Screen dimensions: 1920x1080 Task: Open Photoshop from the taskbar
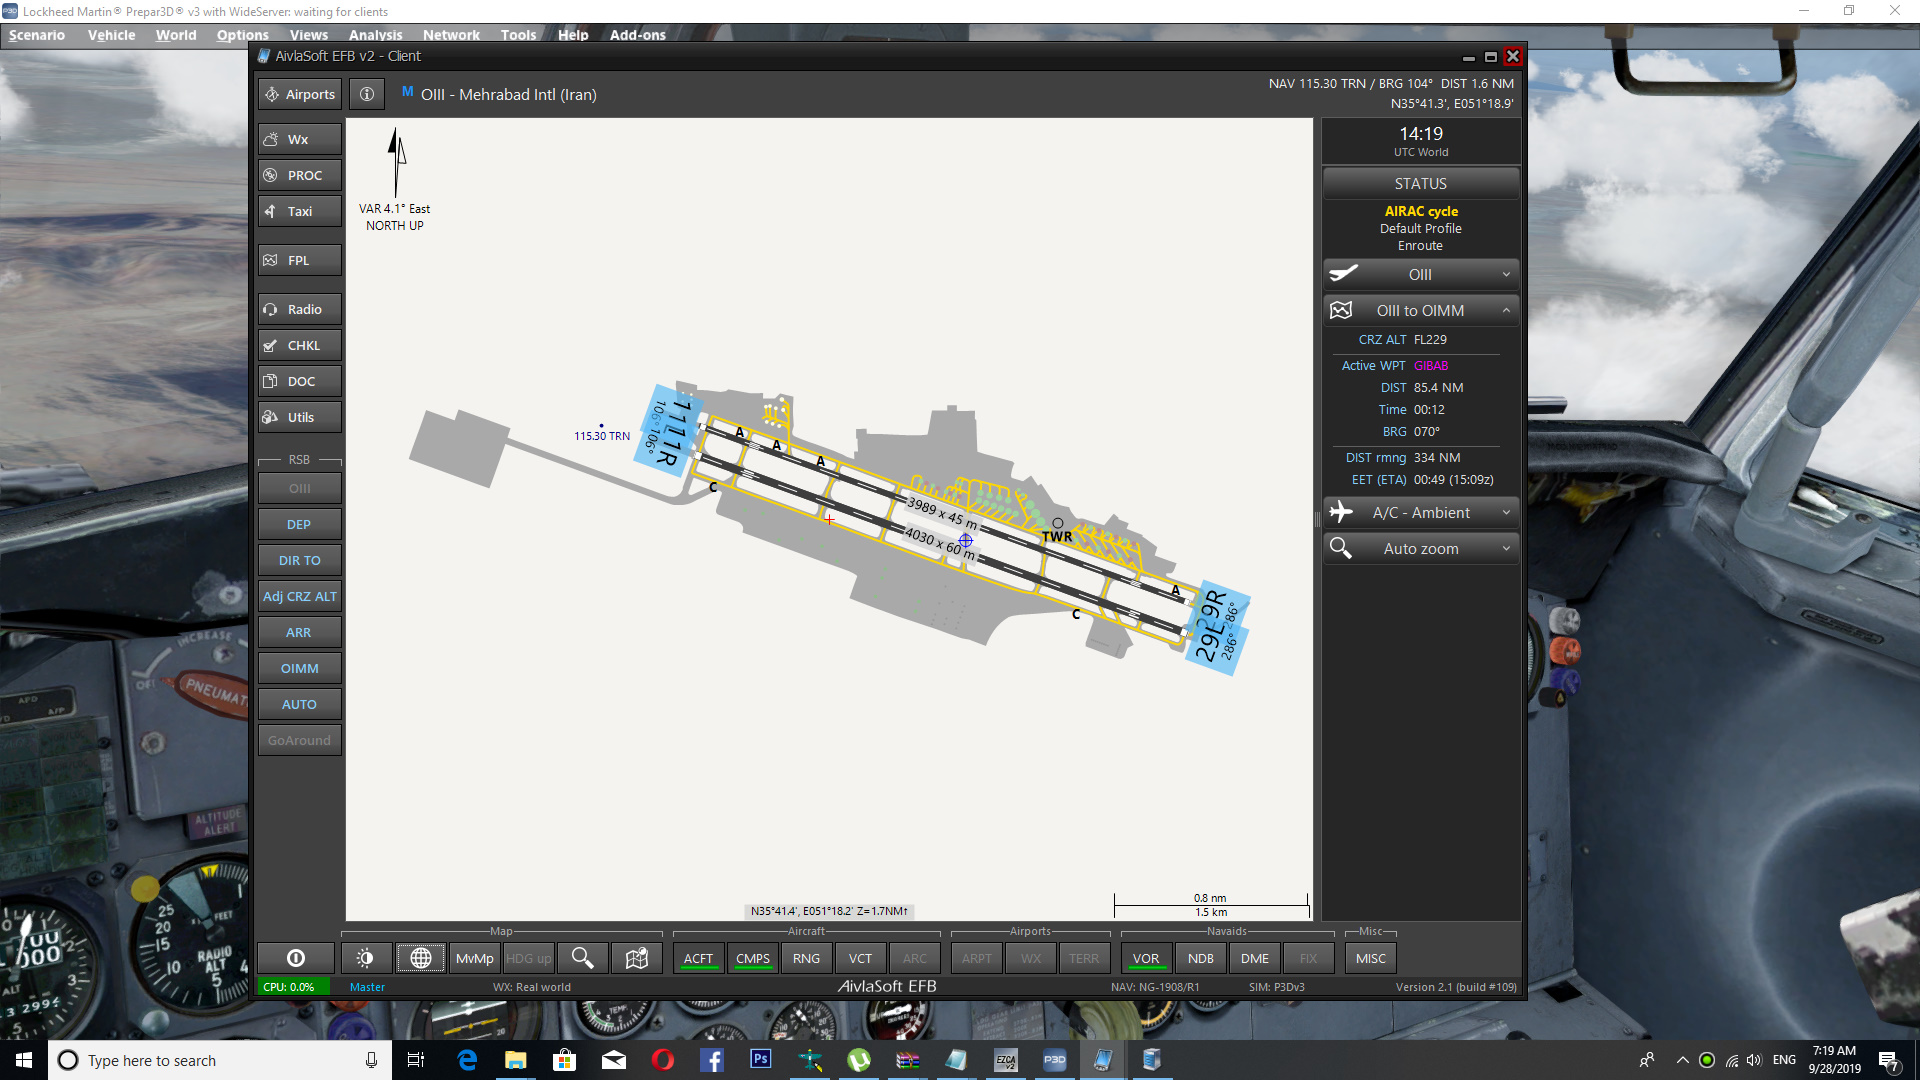(761, 1059)
